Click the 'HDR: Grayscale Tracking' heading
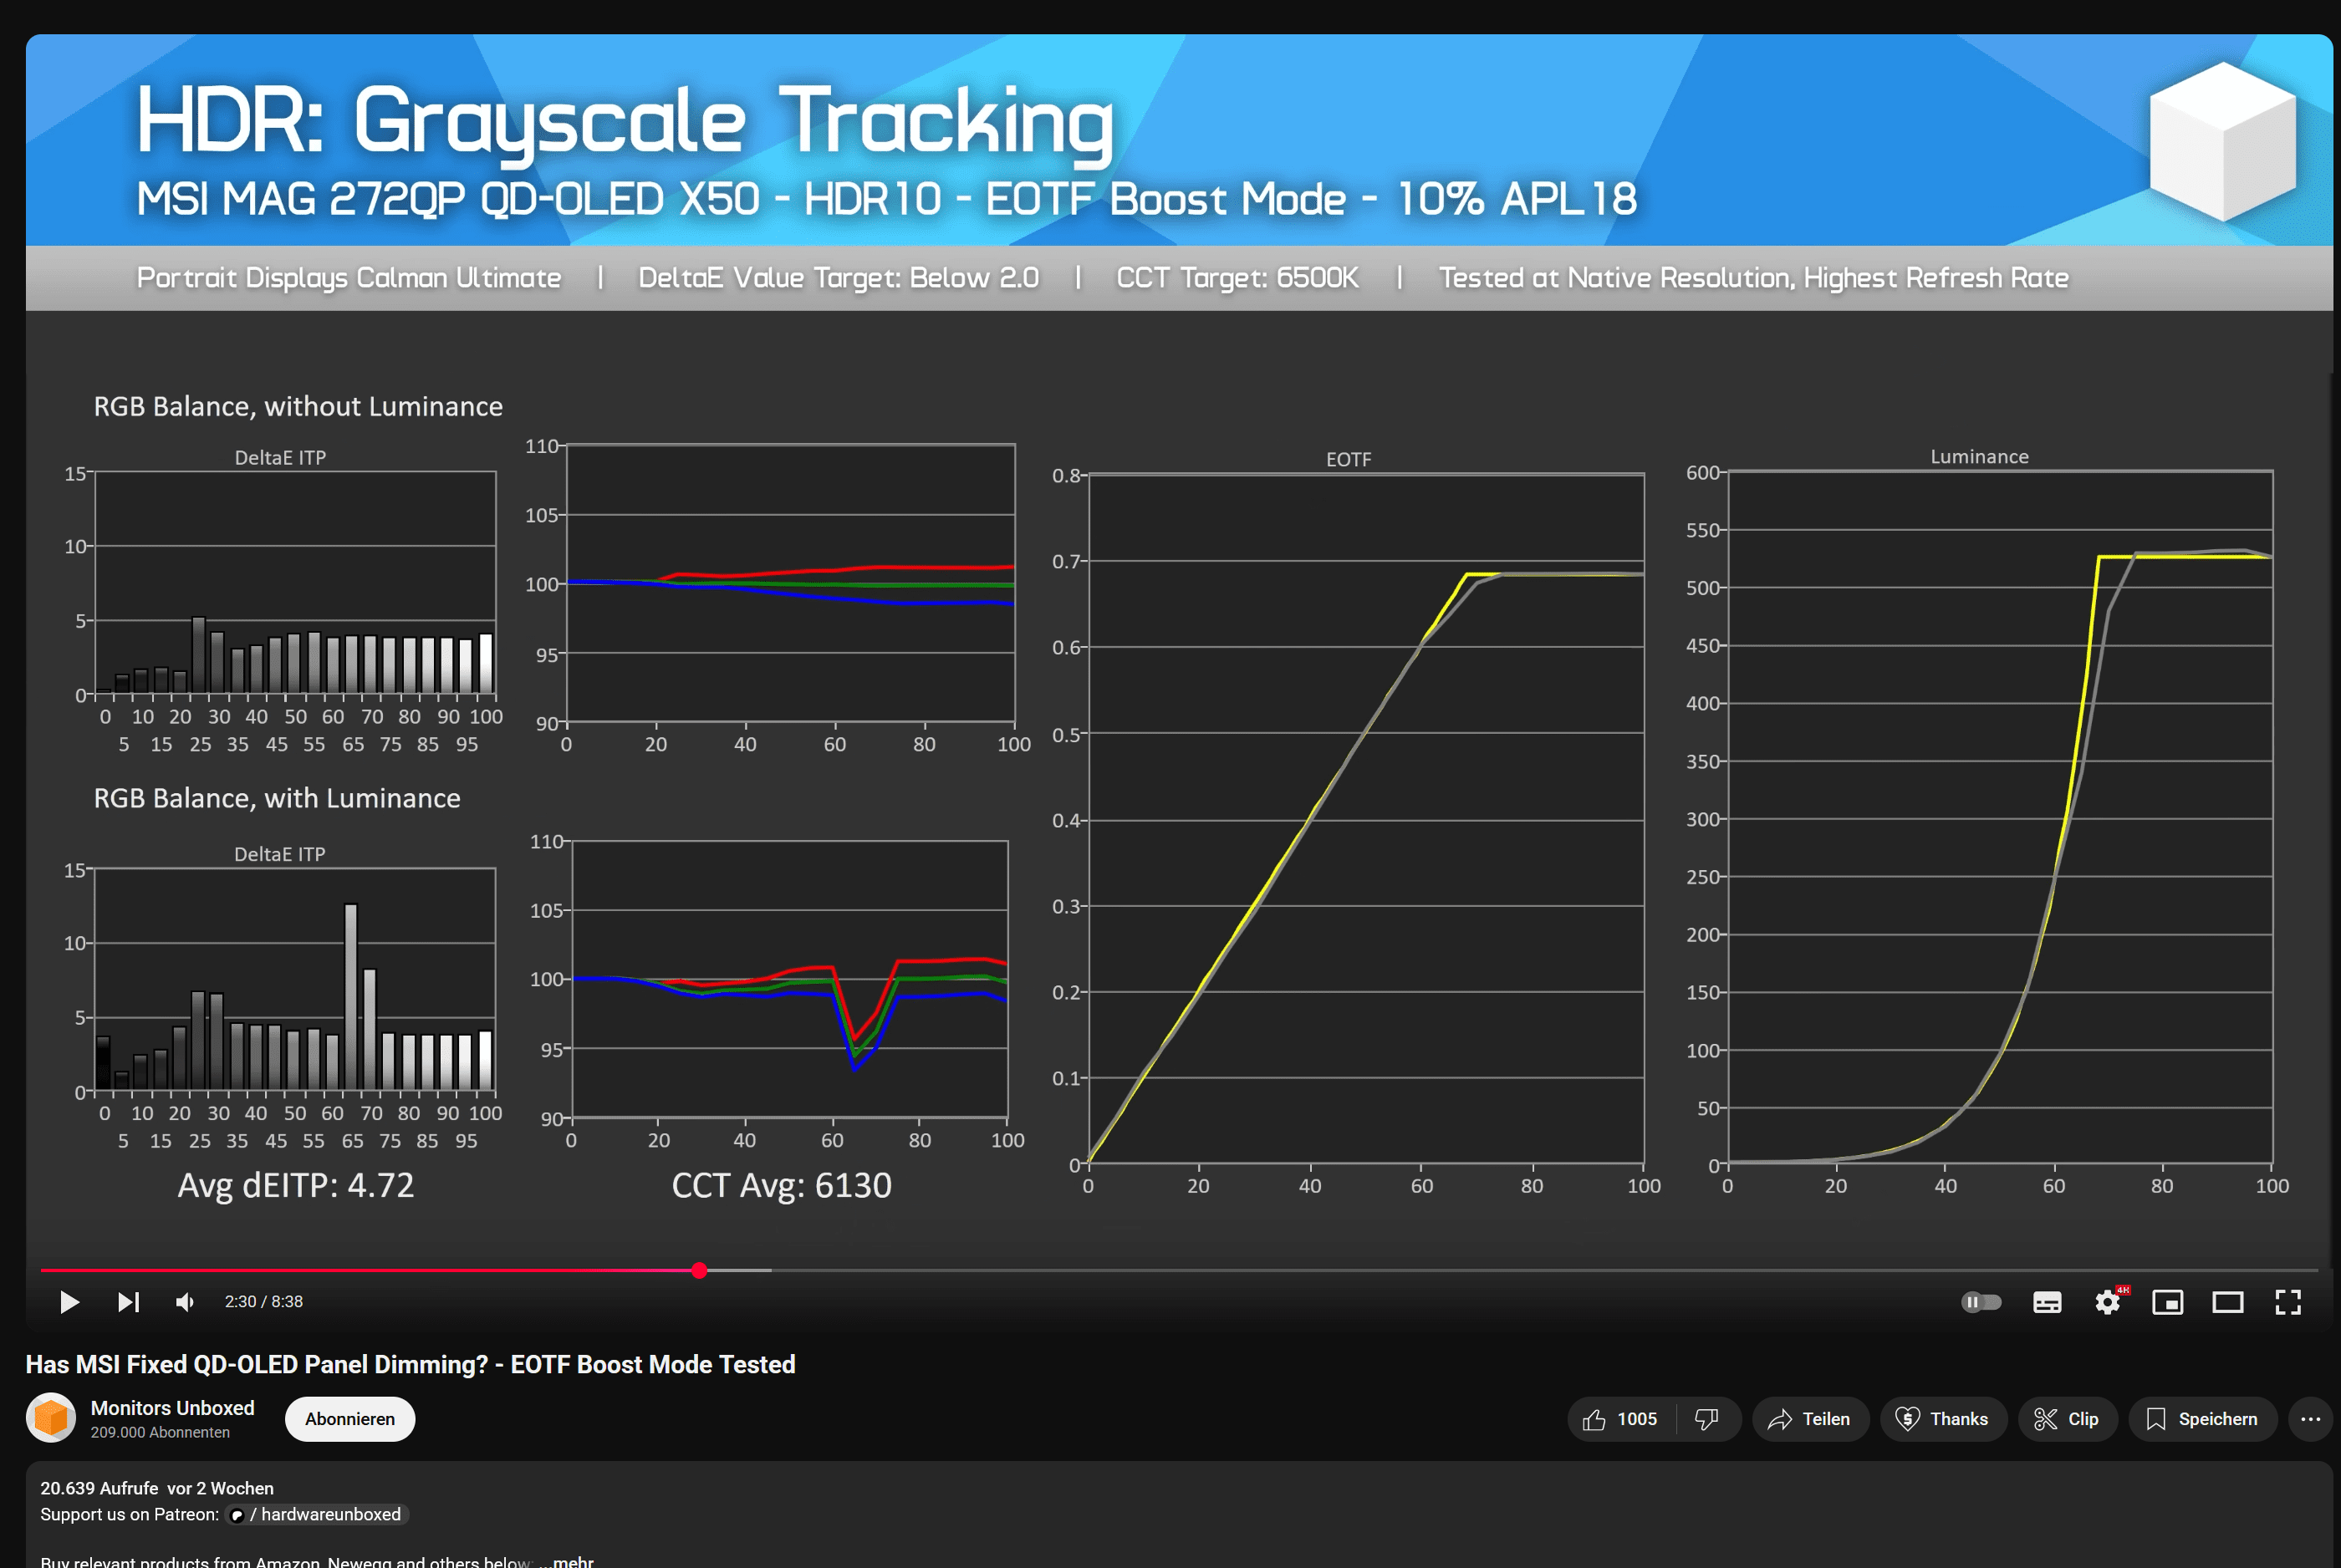 pyautogui.click(x=625, y=122)
